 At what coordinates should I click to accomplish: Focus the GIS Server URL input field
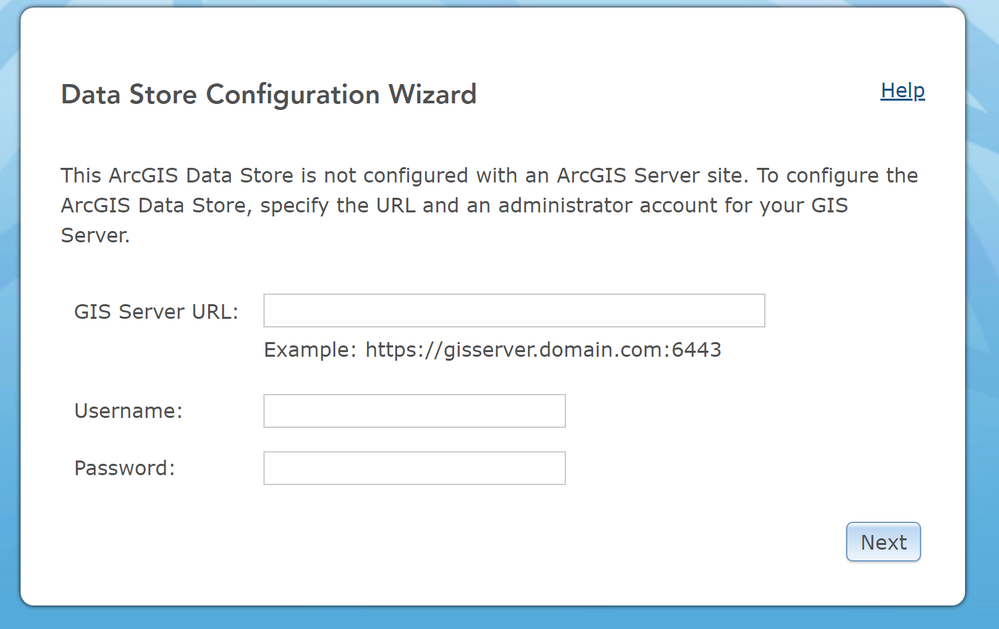pos(514,311)
